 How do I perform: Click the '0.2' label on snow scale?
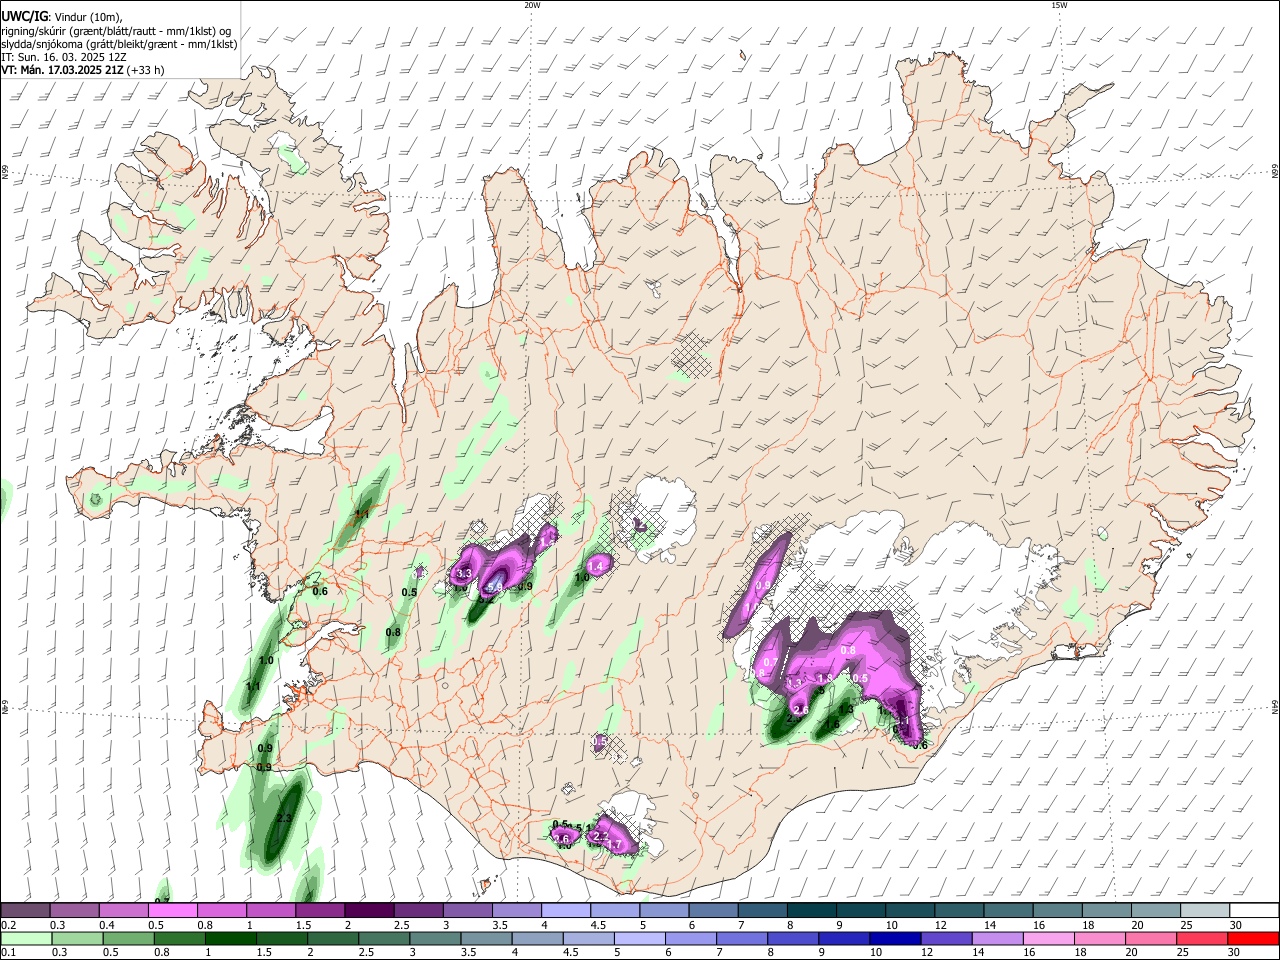point(8,925)
